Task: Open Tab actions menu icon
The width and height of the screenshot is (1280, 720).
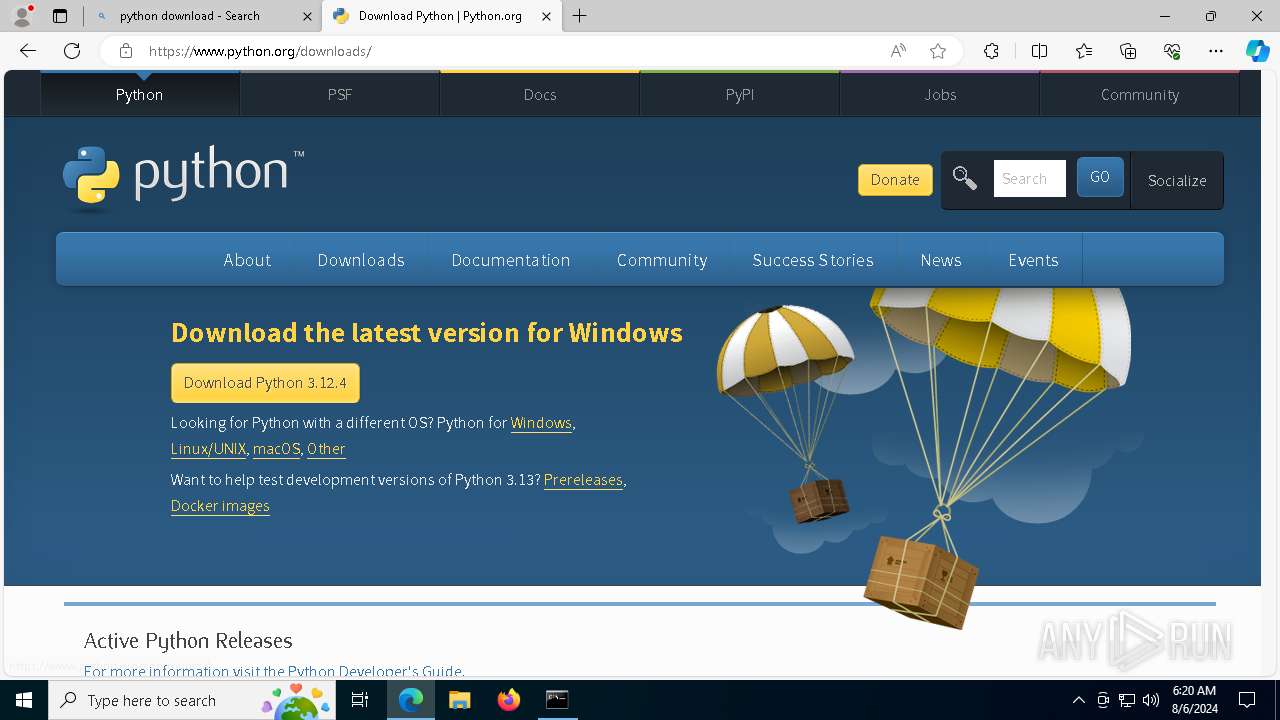Action: 60,16
